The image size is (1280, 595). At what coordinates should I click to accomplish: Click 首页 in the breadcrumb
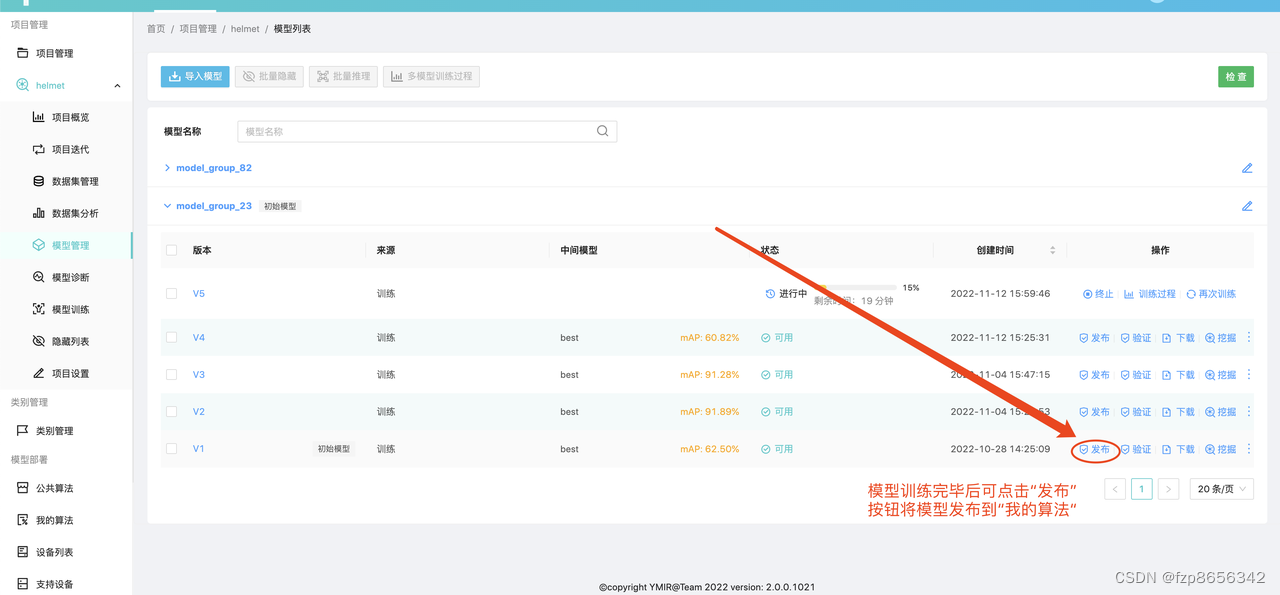(x=156, y=29)
